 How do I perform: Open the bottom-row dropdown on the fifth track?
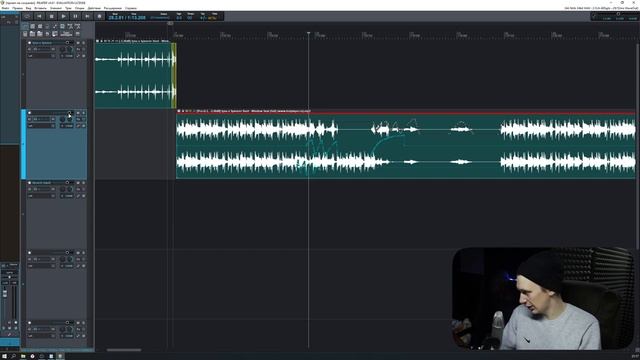[x=41, y=336]
